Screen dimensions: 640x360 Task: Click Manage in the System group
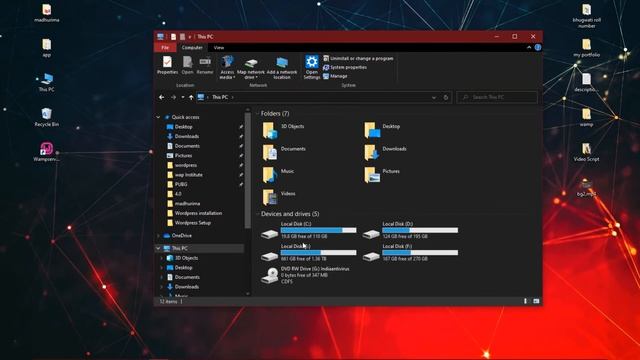[335, 76]
